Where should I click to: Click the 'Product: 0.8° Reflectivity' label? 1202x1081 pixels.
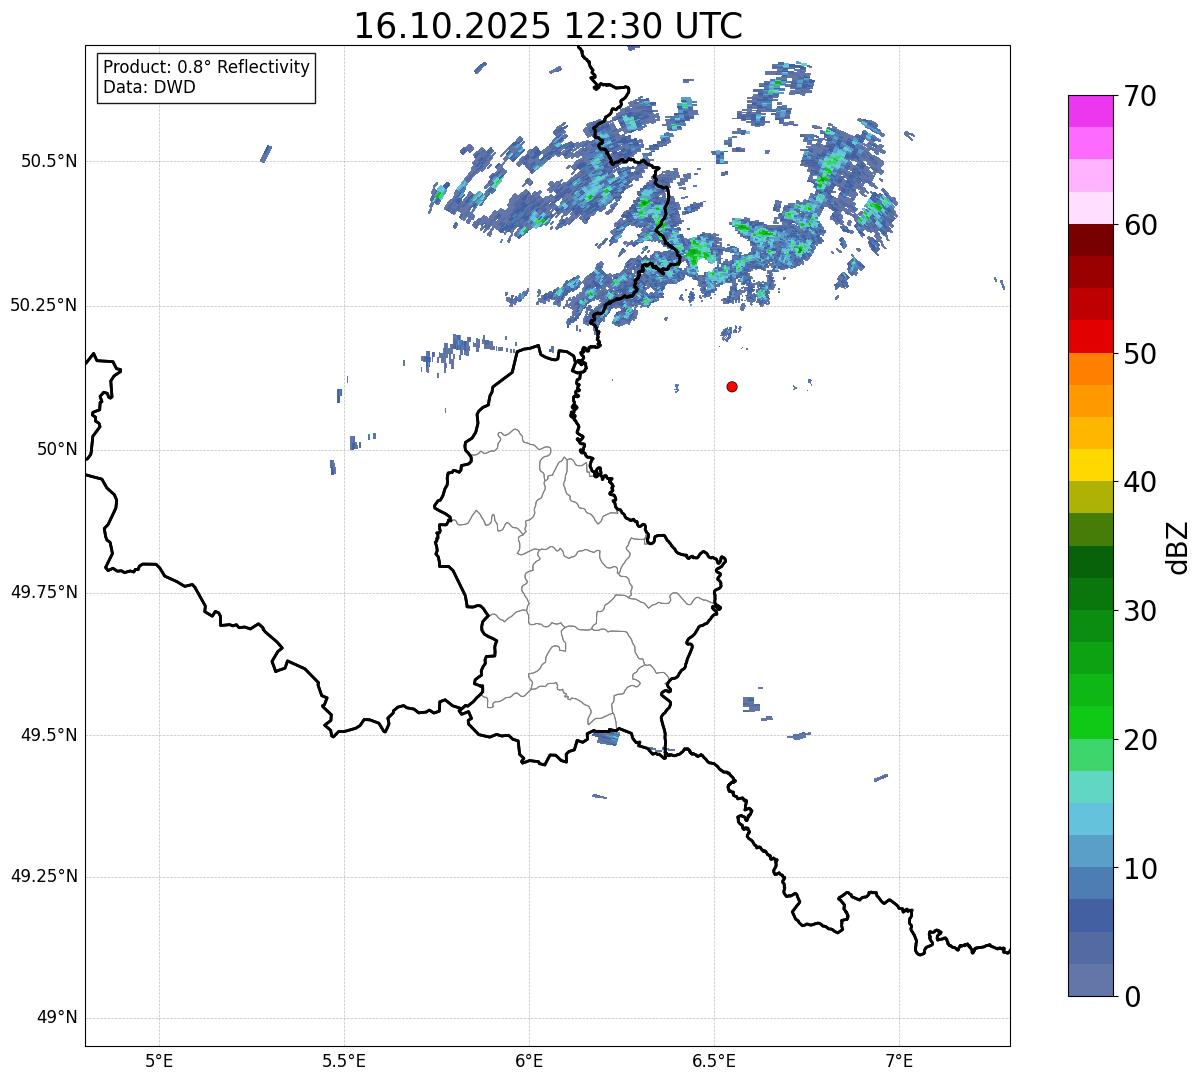click(207, 67)
